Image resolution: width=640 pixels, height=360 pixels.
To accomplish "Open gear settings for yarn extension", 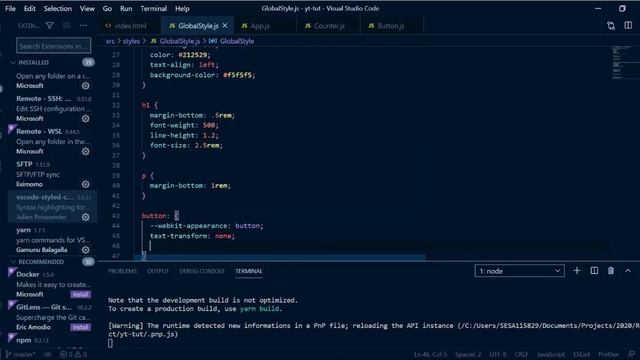I will (x=85, y=249).
